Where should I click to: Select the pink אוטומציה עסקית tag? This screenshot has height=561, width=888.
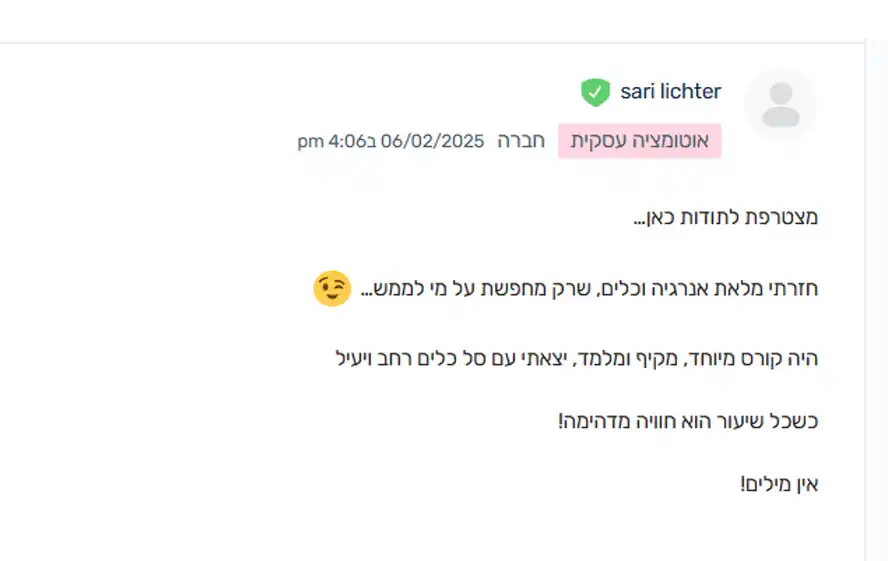[639, 141]
